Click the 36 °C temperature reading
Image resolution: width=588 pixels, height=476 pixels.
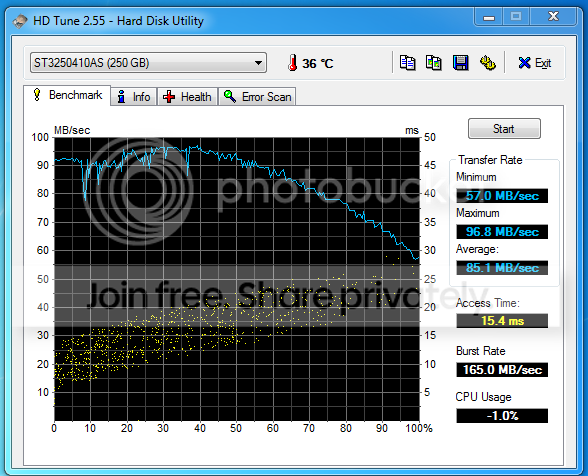pyautogui.click(x=318, y=63)
